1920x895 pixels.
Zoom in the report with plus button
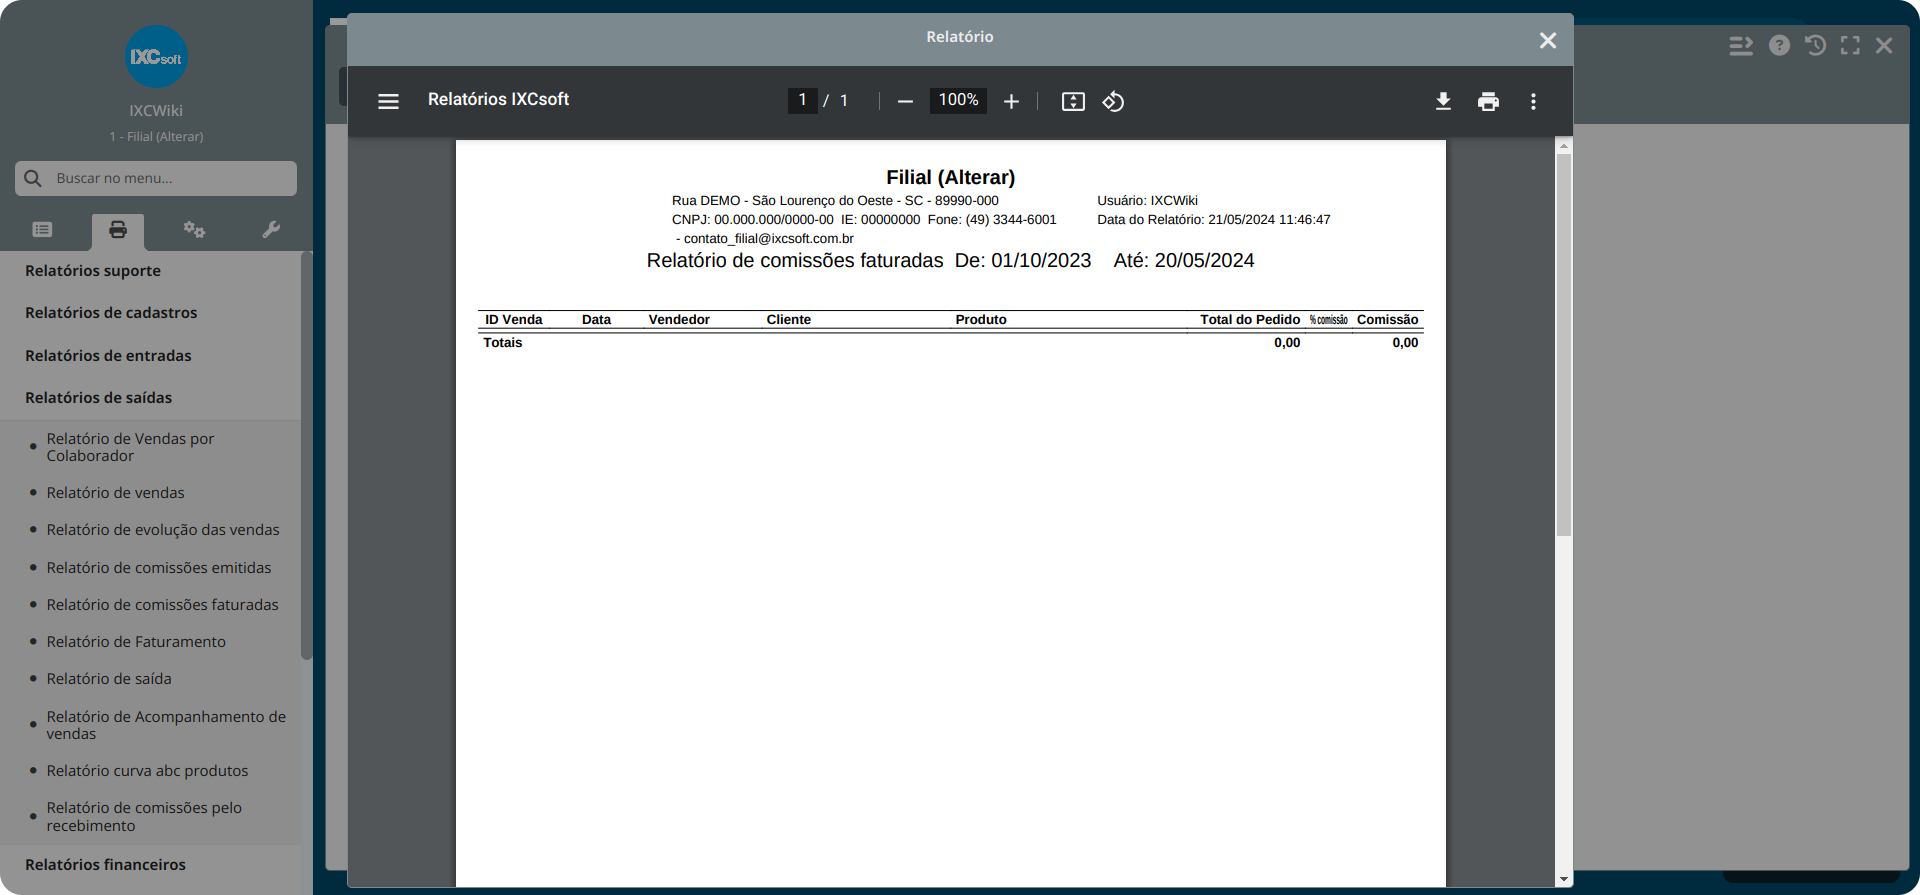click(1011, 101)
